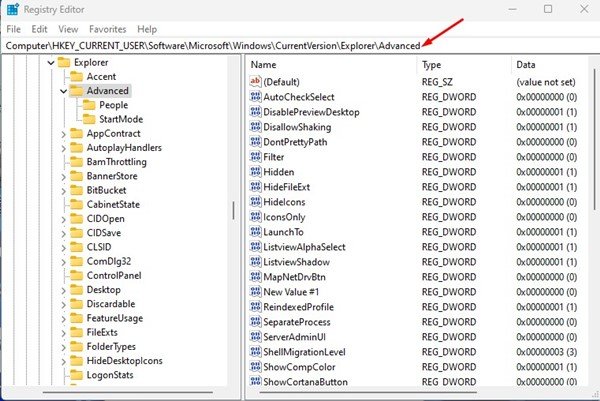Viewport: 600px width, 401px height.
Task: Click the SeparateProcess DWORD icon
Action: click(255, 321)
